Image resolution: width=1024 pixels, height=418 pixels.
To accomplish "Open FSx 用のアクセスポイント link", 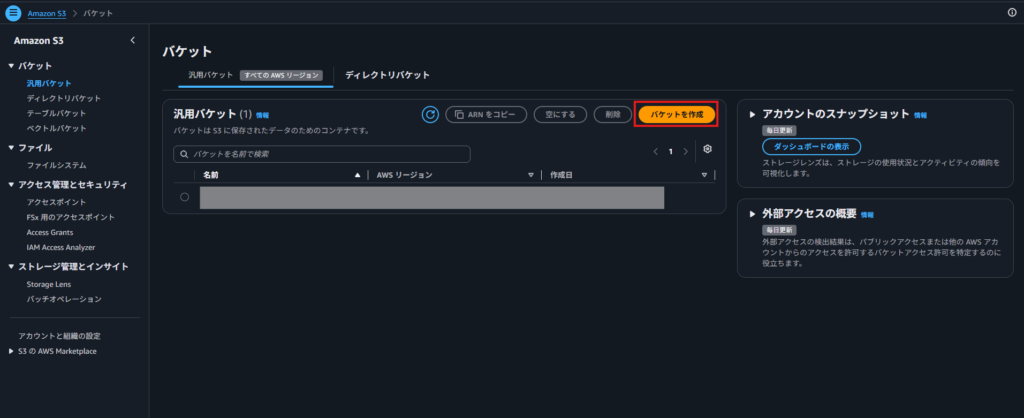I will point(71,217).
